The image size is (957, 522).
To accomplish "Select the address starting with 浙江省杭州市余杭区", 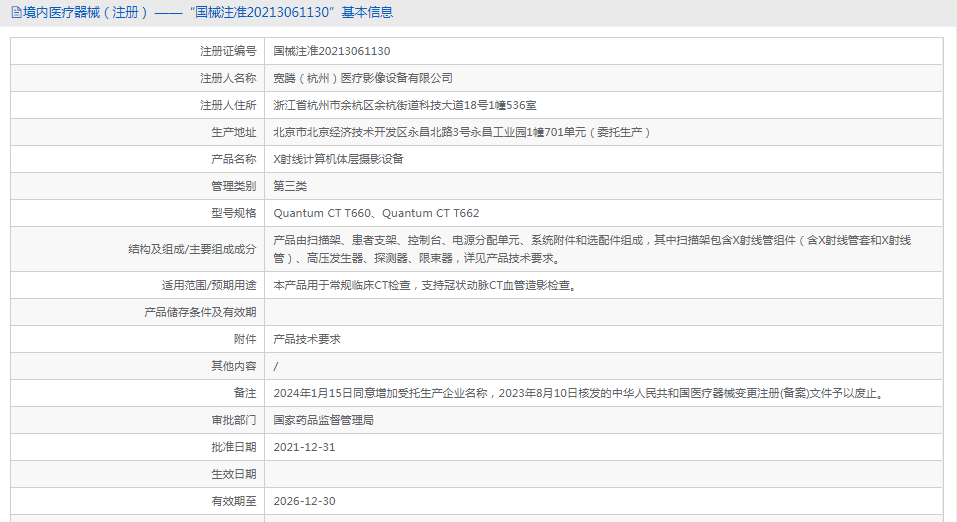I will click(x=405, y=105).
